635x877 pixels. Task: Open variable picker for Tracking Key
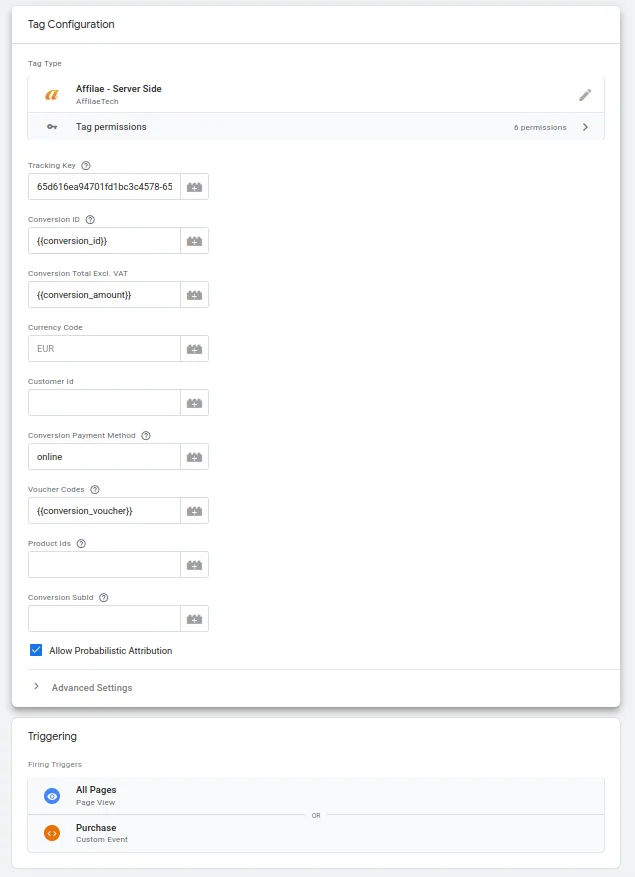click(194, 187)
